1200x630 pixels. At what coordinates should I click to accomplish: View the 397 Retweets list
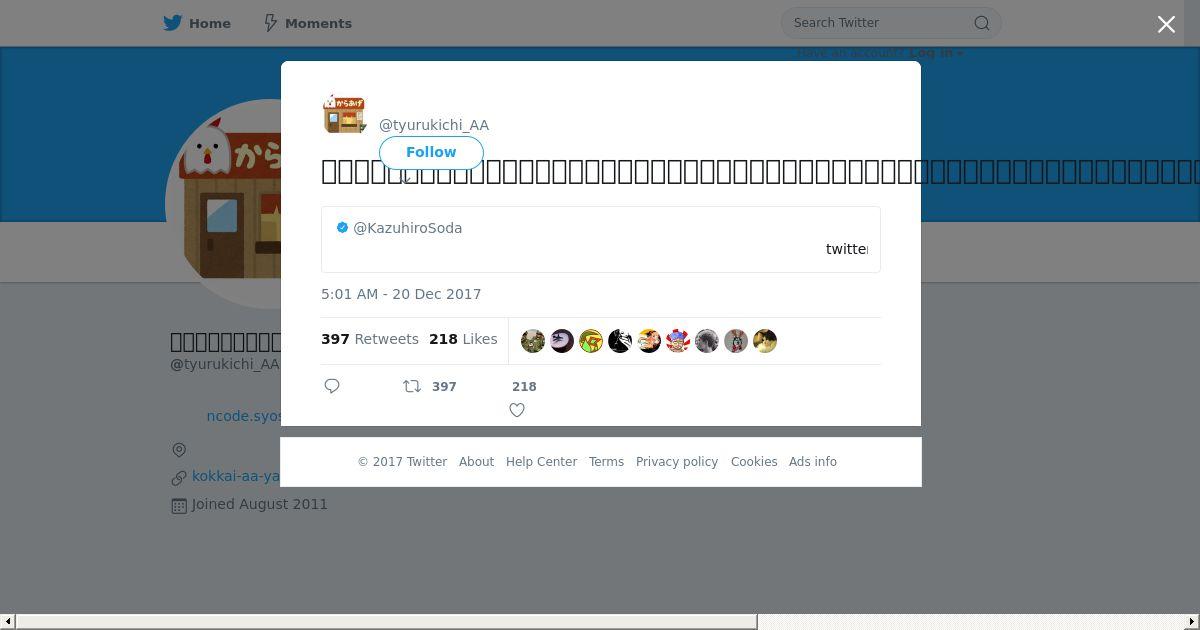click(370, 339)
